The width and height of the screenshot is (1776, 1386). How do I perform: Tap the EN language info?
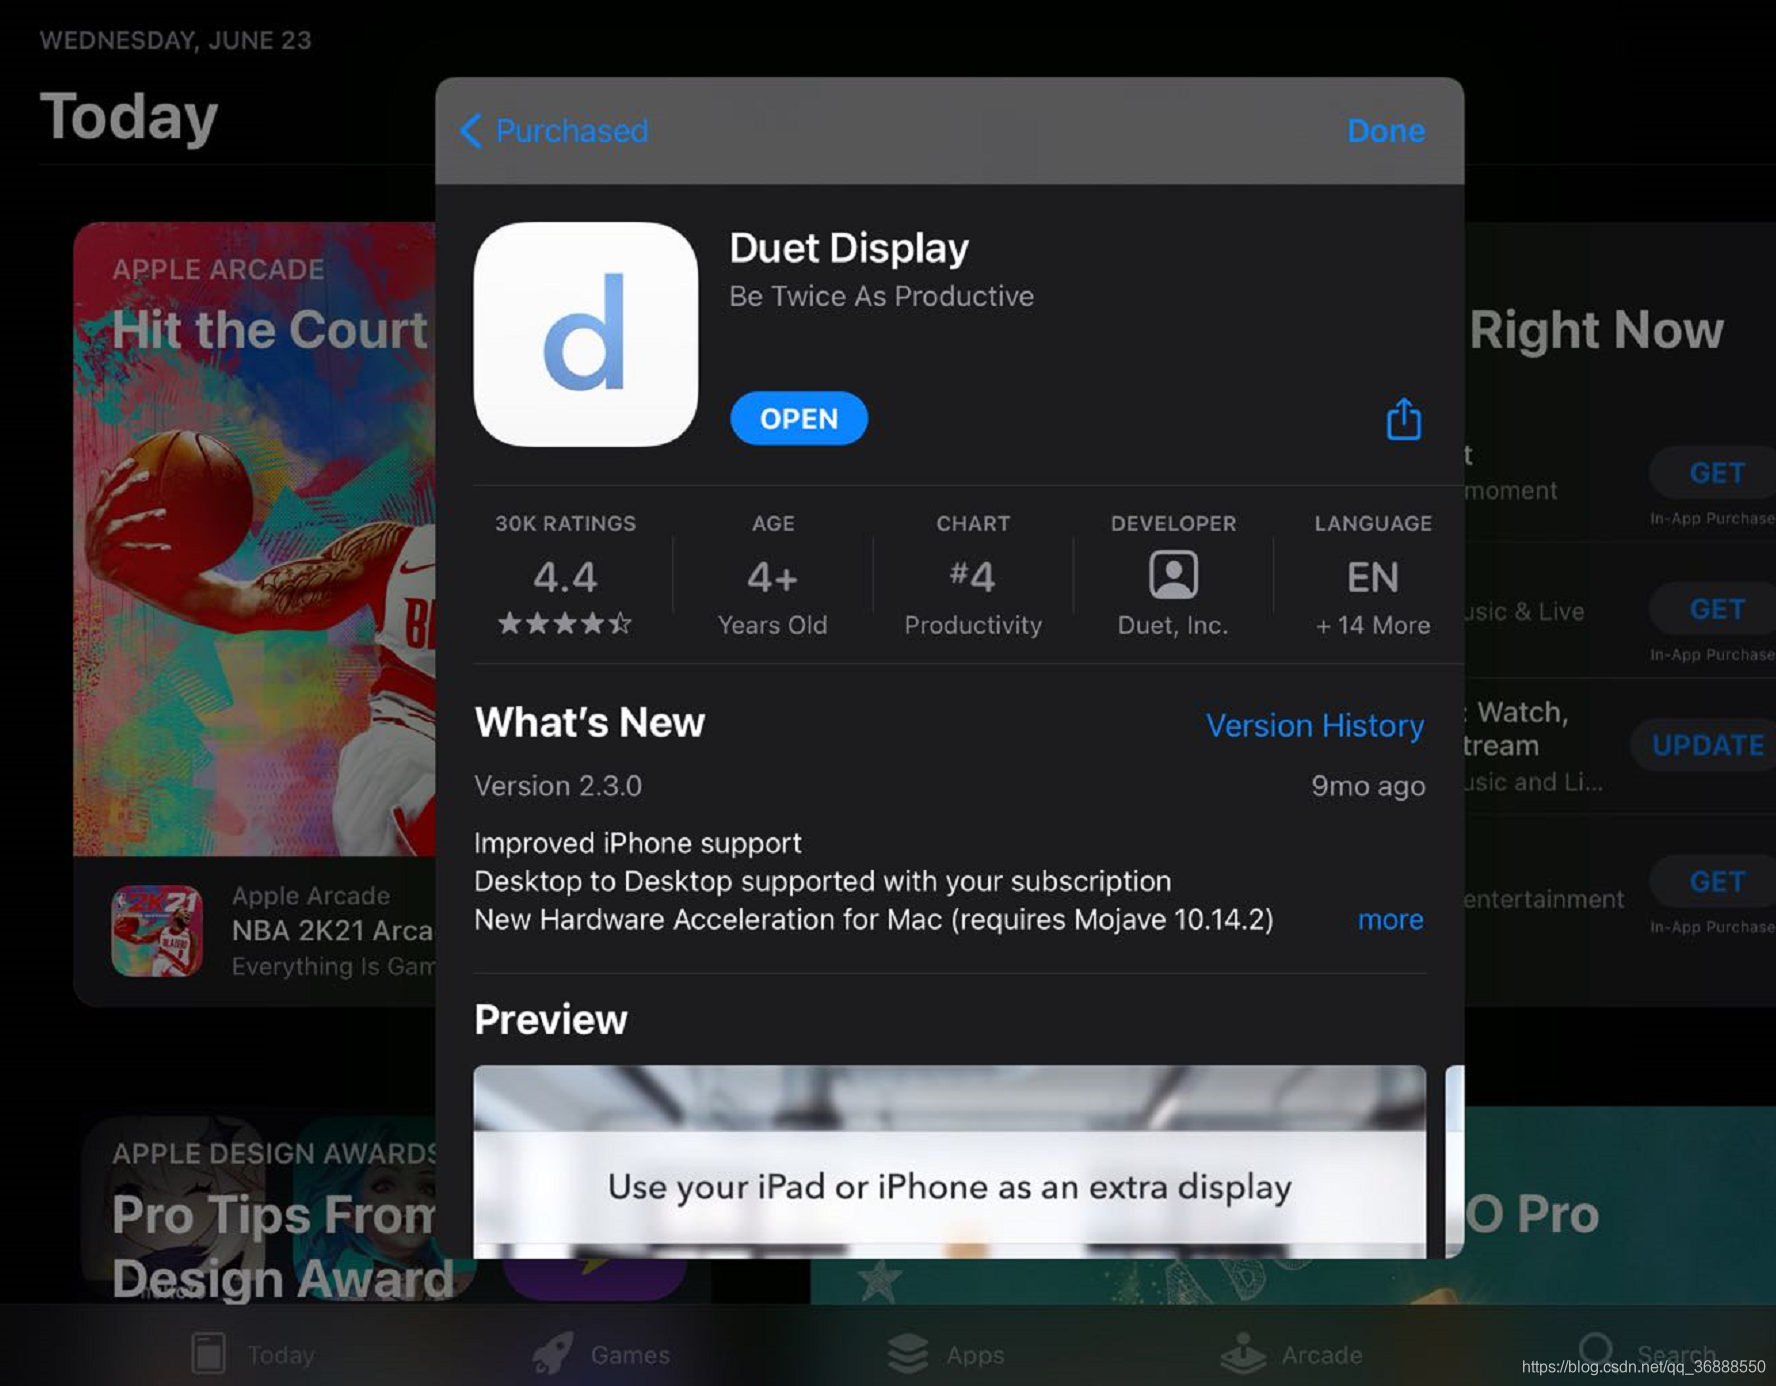tap(1372, 576)
